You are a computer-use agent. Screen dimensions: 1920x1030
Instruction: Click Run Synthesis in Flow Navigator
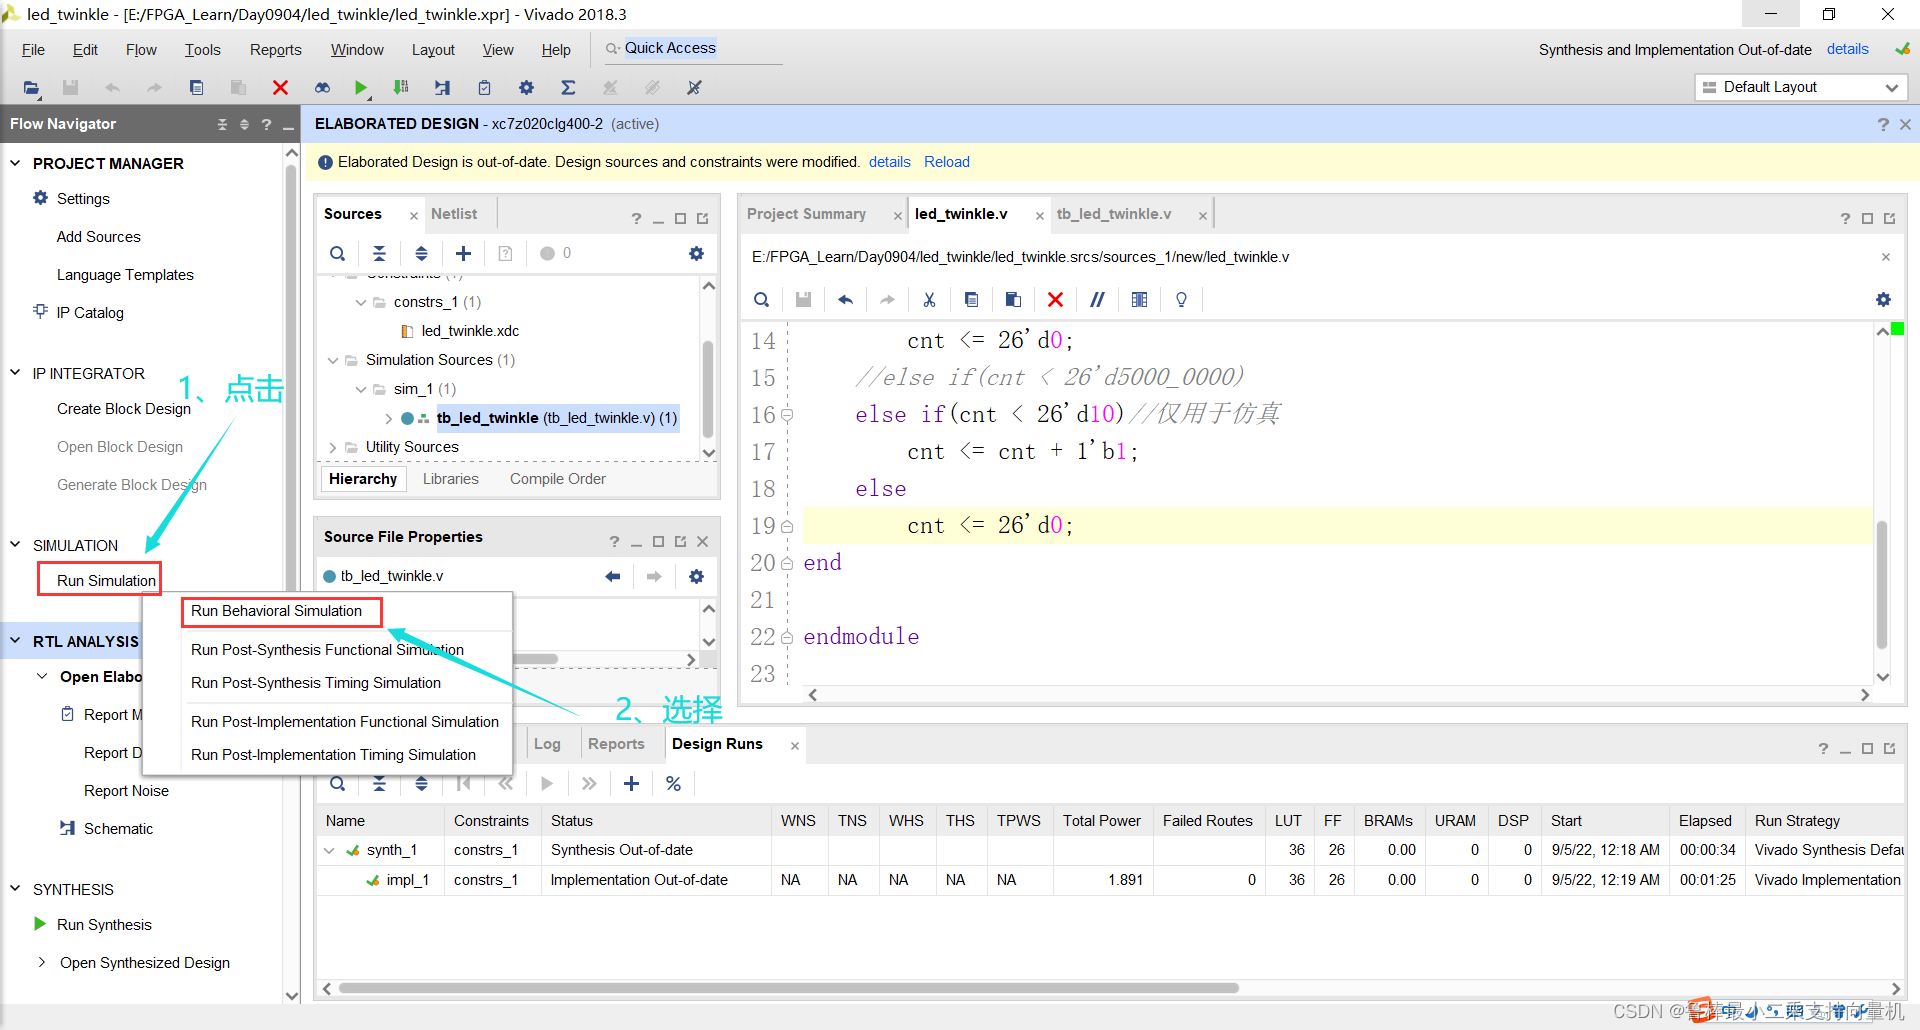tap(104, 925)
